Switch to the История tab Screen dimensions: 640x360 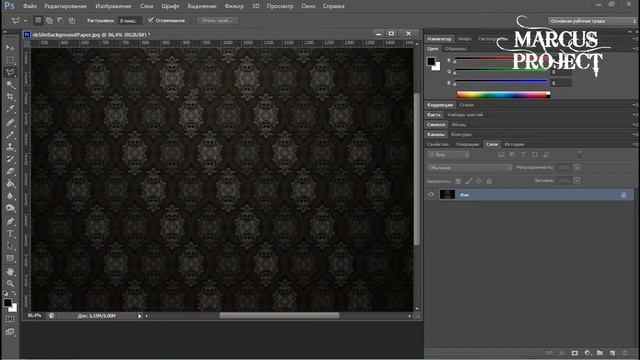tap(514, 144)
